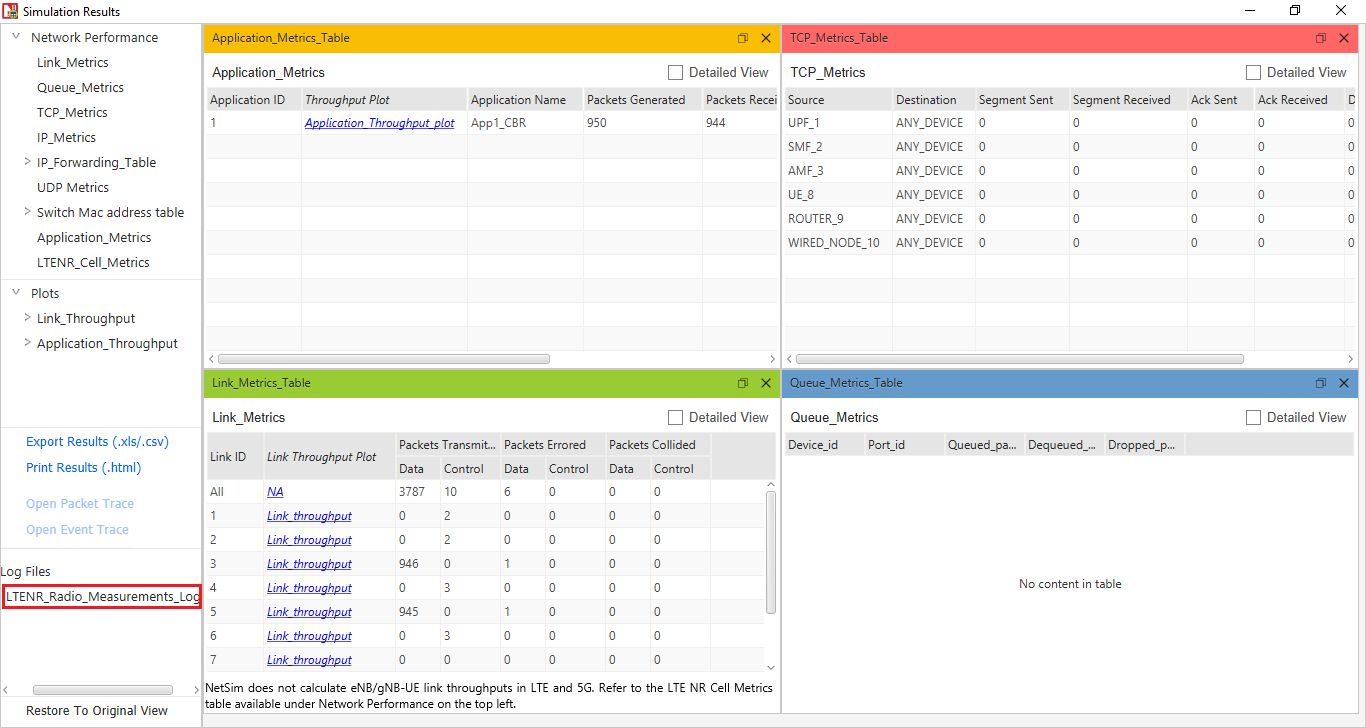Click the Simulation Results app icon
This screenshot has width=1366, height=728.
click(11, 11)
